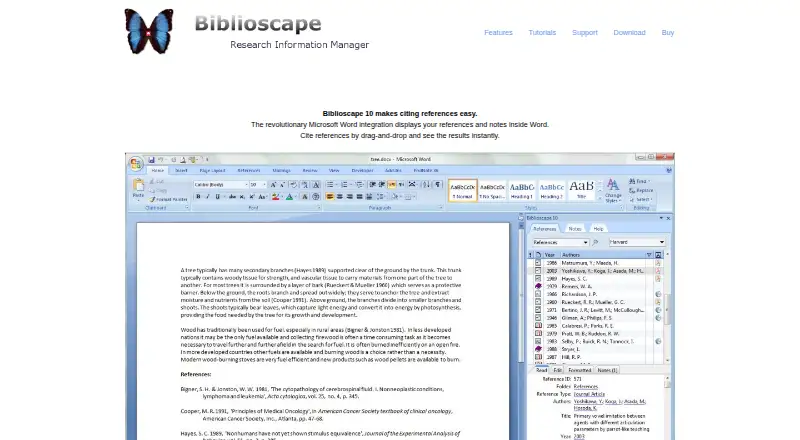This screenshot has width=800, height=440.
Task: Switch to the Mailings ribbon tab
Action: tap(281, 170)
